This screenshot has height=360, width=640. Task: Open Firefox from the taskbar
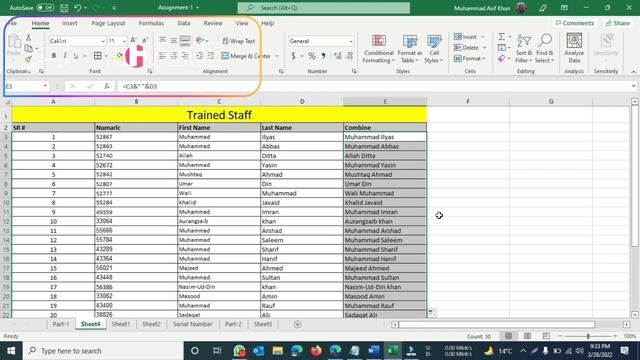tap(316, 351)
